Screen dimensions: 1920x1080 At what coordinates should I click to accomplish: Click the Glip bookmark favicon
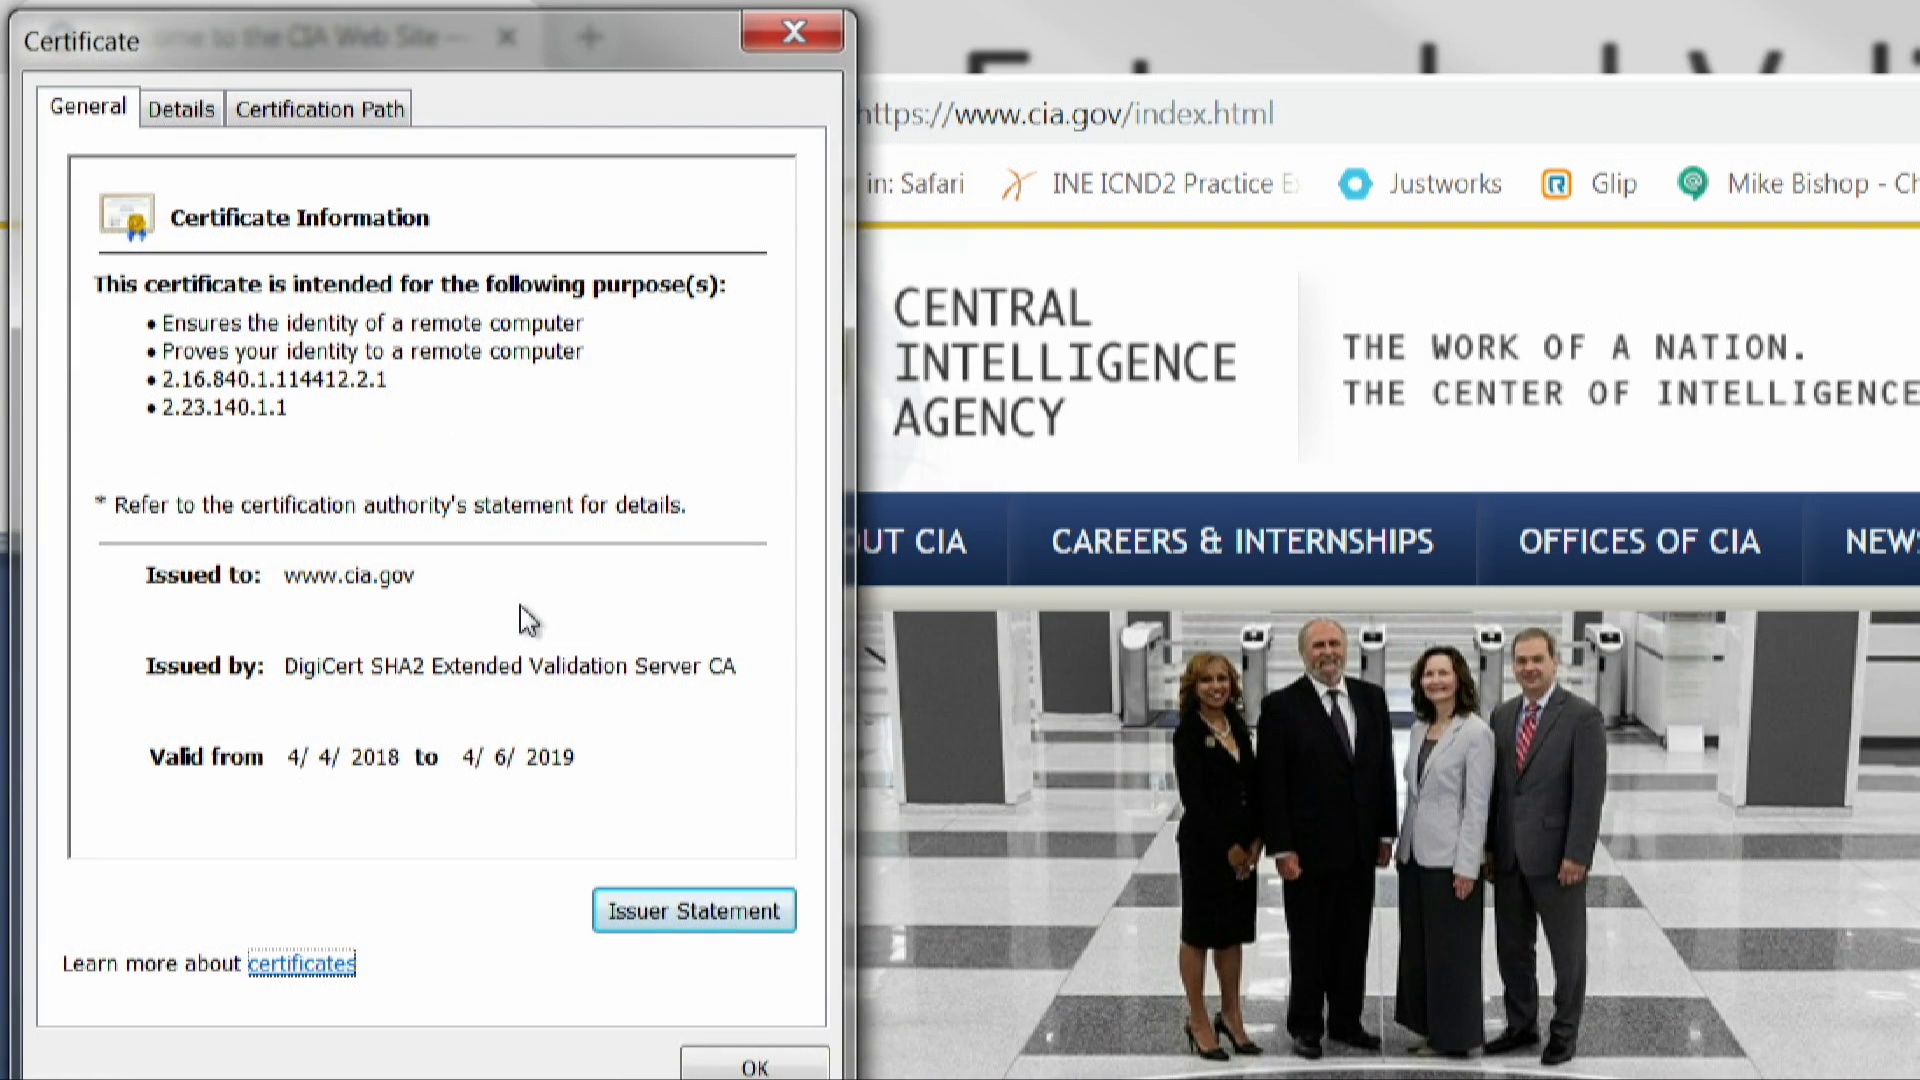pos(1557,184)
